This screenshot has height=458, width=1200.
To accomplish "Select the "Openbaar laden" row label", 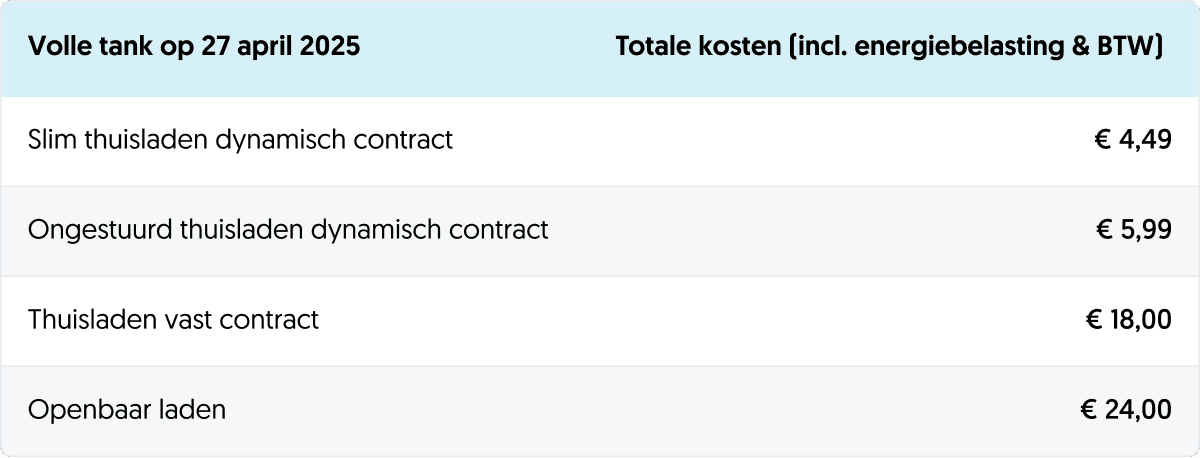I will pyautogui.click(x=127, y=410).
